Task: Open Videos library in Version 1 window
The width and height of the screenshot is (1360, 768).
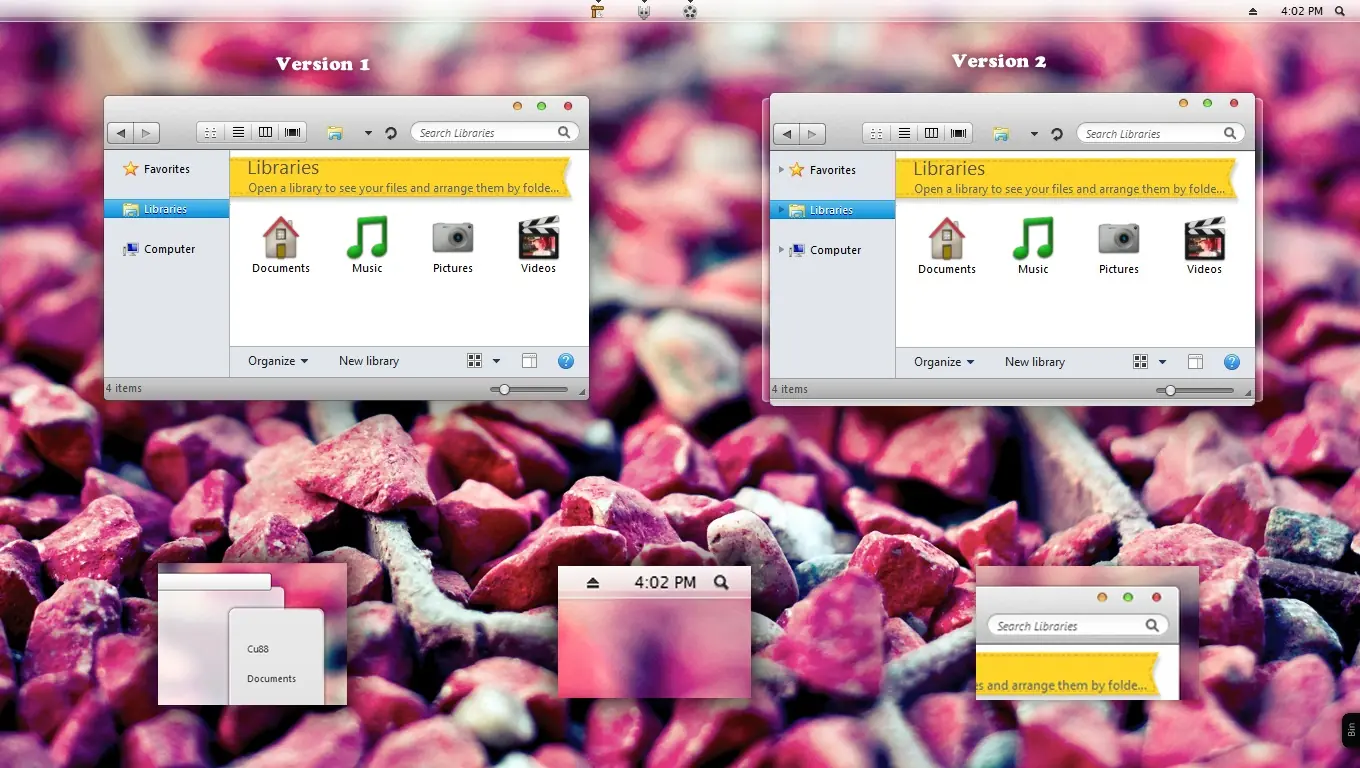Action: pyautogui.click(x=538, y=246)
